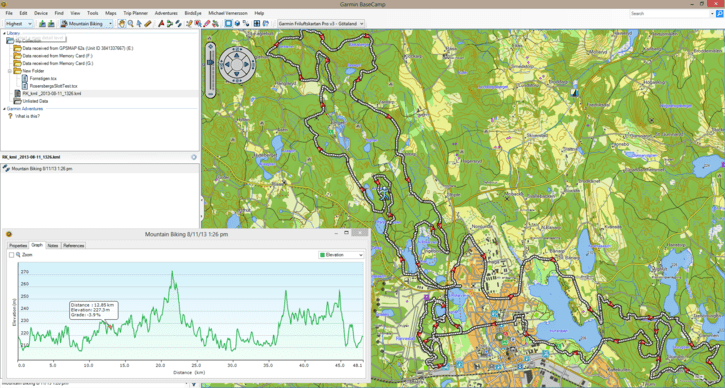Collapse the New Folder tree node
Screen dimensions: 725x388
(10, 71)
